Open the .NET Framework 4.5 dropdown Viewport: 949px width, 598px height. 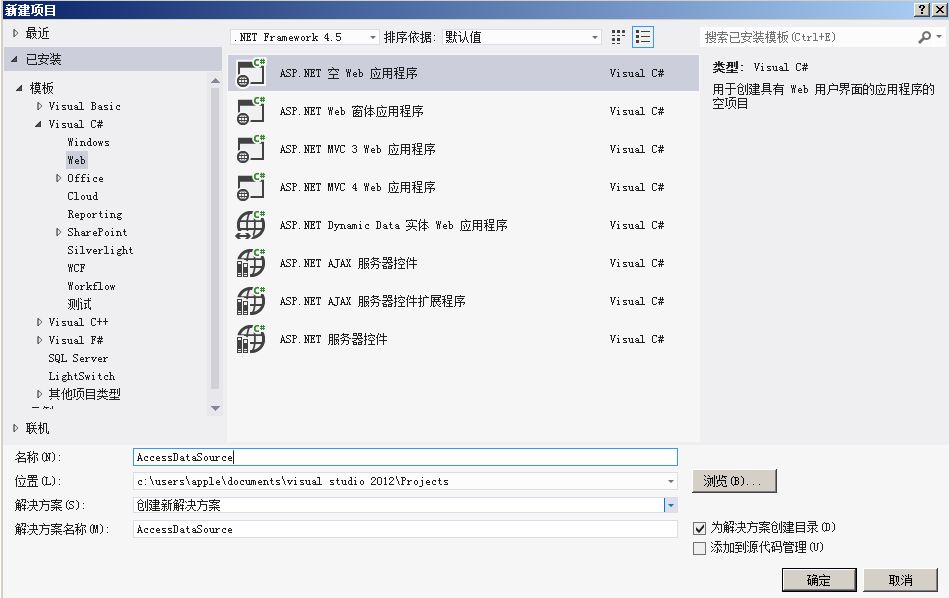point(305,38)
